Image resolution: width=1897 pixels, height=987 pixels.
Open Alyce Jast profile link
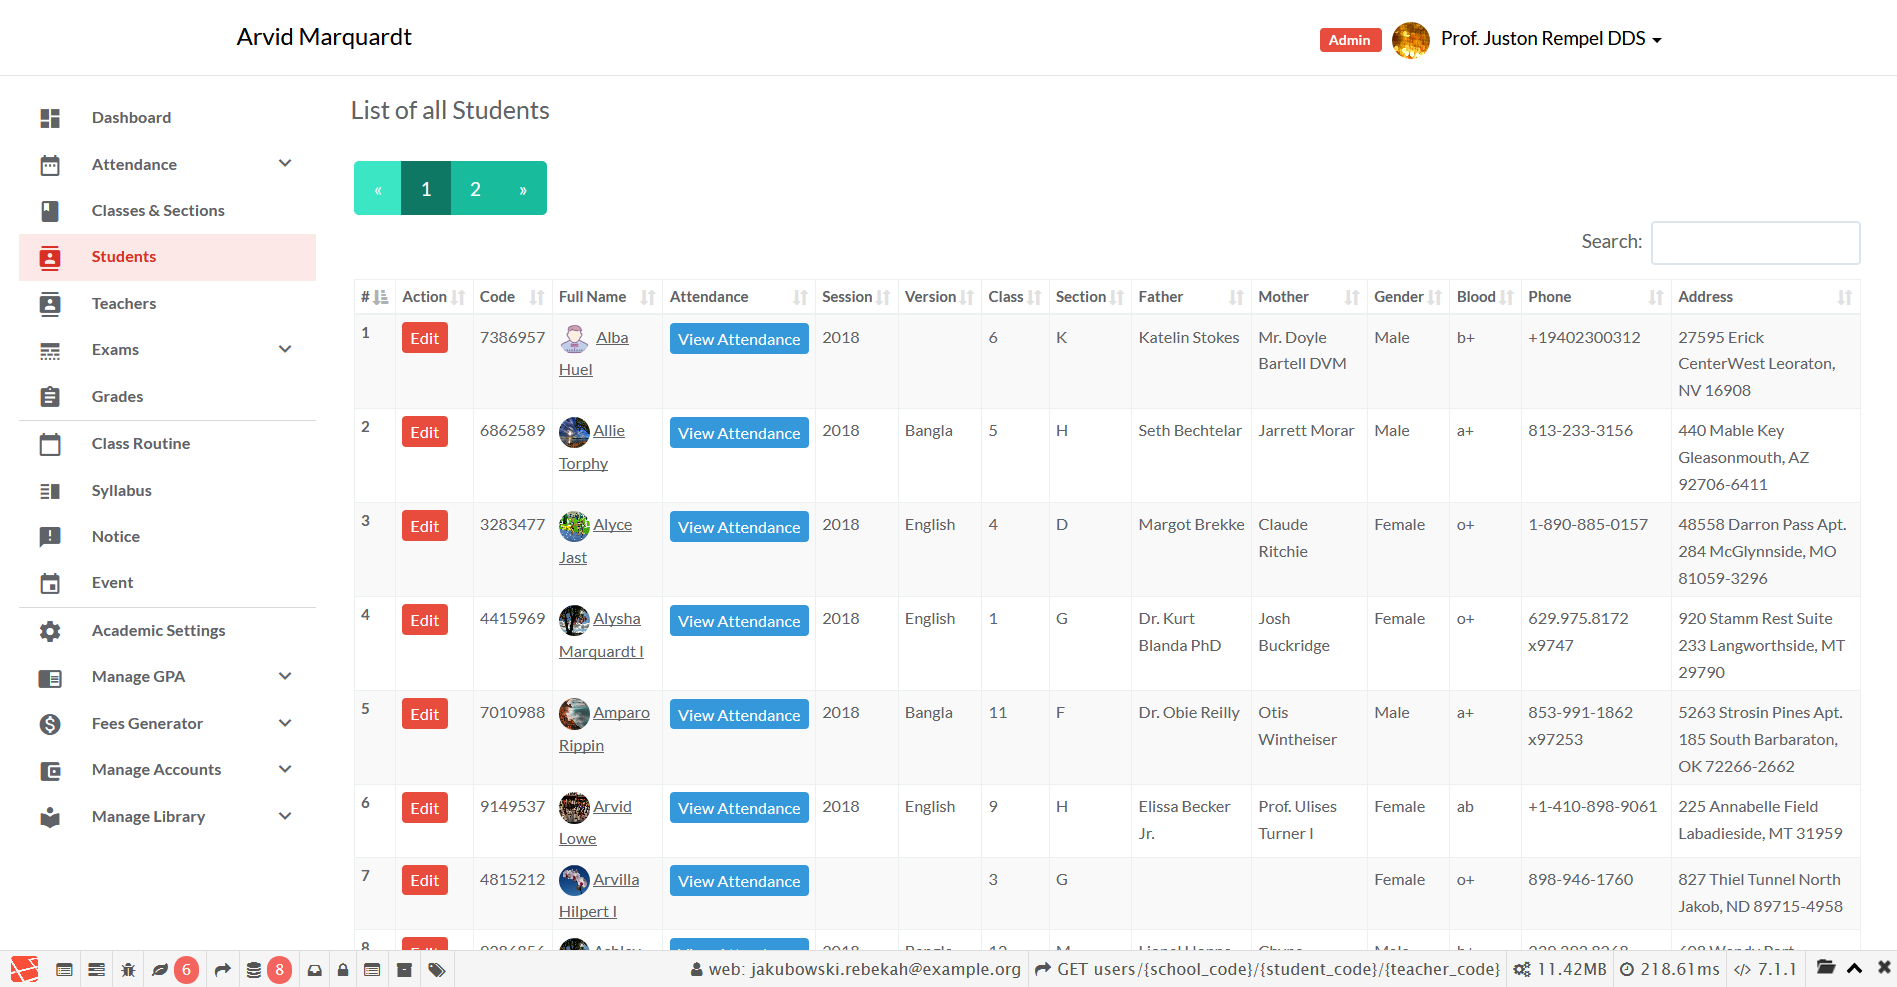[596, 541]
